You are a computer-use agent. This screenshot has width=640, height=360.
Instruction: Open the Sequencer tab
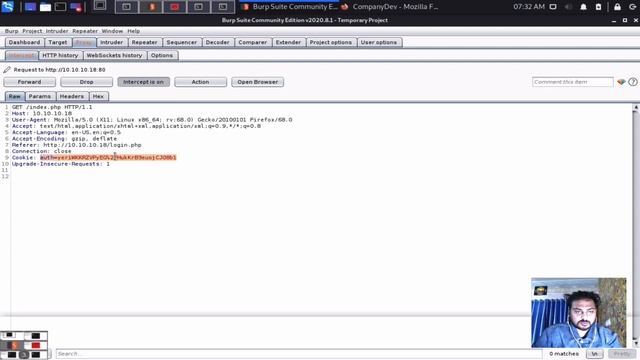[182, 42]
